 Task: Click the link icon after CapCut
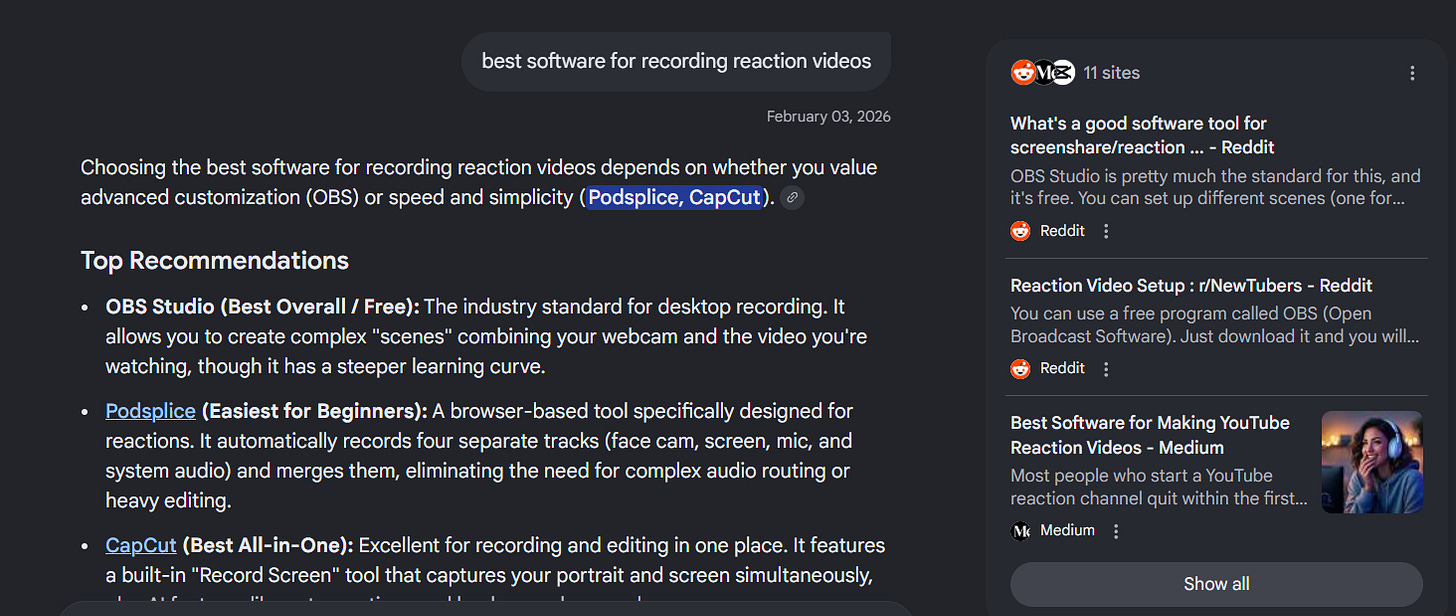[x=792, y=198]
